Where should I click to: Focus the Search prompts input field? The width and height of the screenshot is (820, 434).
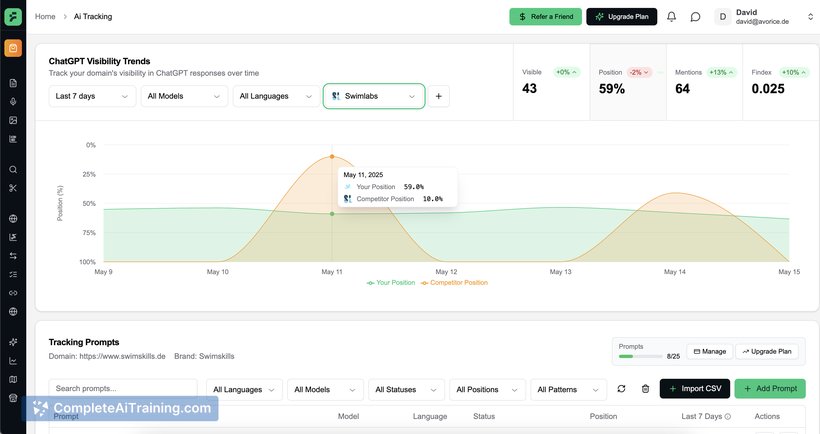pos(123,389)
